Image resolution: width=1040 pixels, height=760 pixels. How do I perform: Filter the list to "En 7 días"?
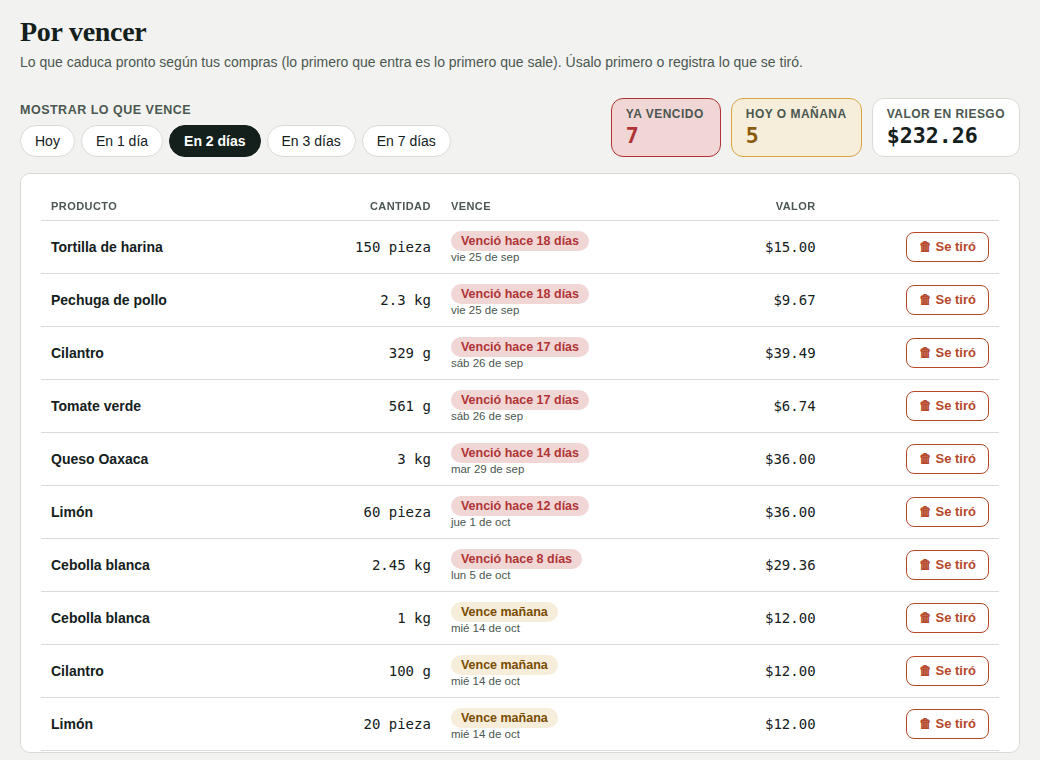pos(406,141)
